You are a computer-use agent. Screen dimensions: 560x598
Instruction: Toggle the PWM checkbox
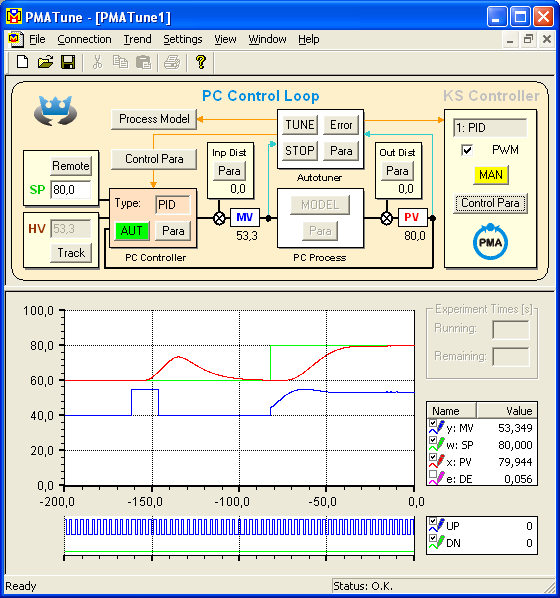tap(467, 150)
